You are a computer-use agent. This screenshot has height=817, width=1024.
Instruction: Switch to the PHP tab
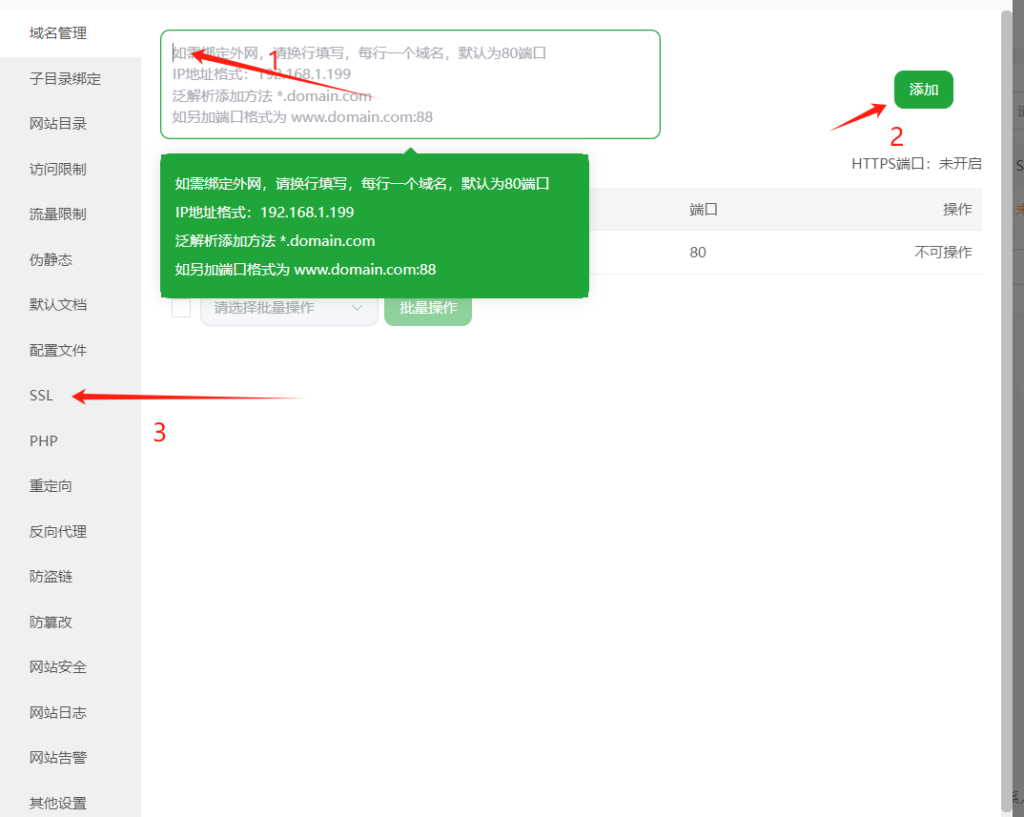43,441
